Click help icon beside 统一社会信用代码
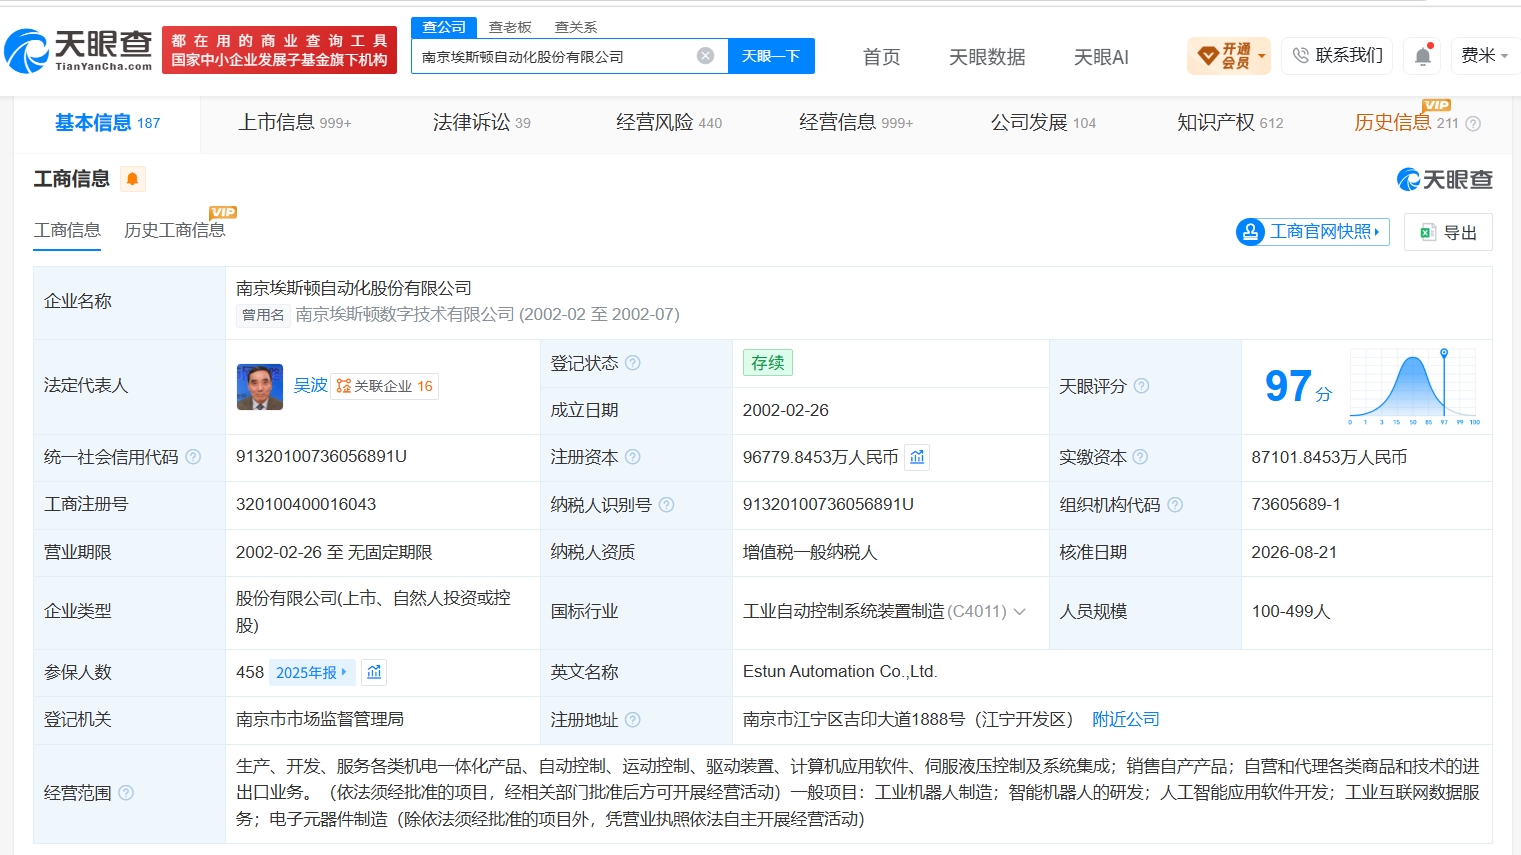 [x=193, y=457]
